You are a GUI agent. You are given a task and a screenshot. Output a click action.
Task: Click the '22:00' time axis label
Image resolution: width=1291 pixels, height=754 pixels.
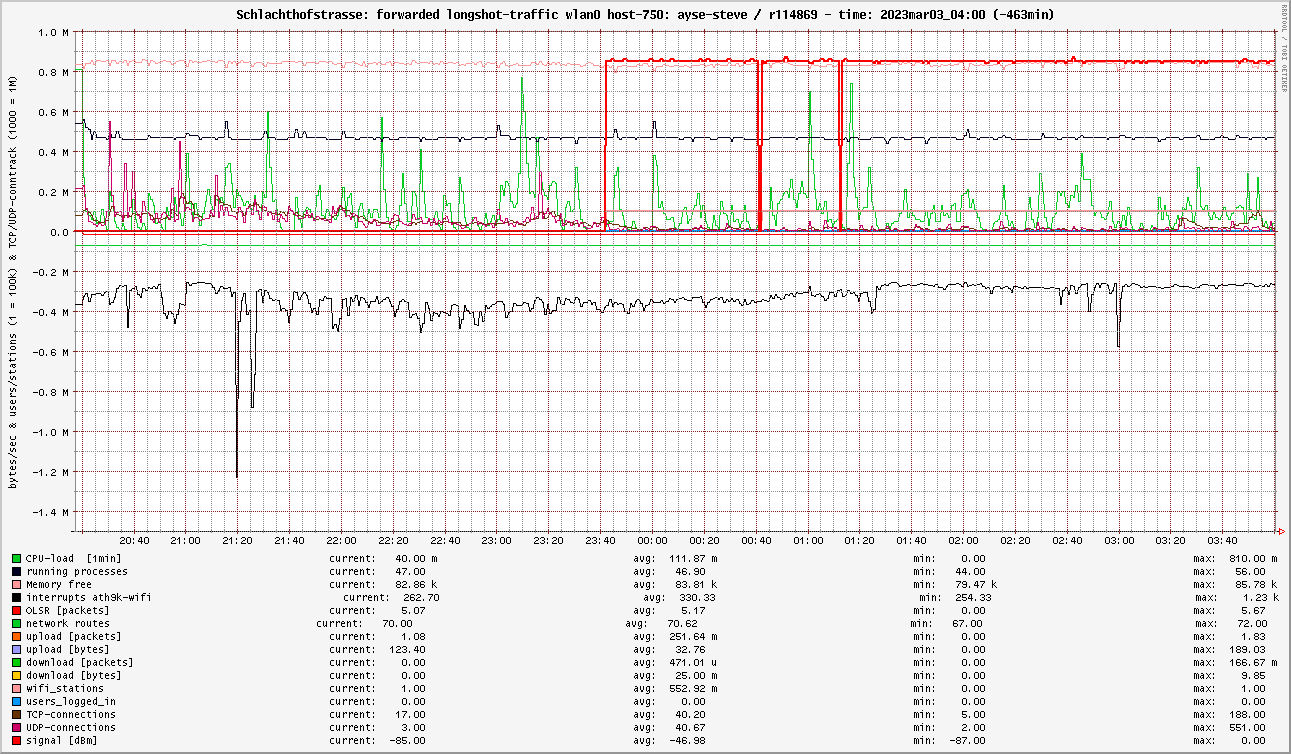click(341, 540)
